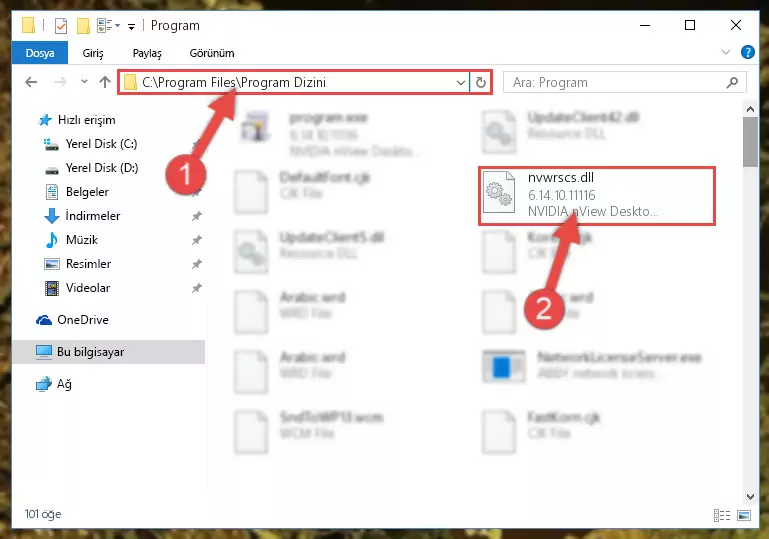The width and height of the screenshot is (769, 539).
Task: Select the program.exe file icon
Action: pos(255,128)
